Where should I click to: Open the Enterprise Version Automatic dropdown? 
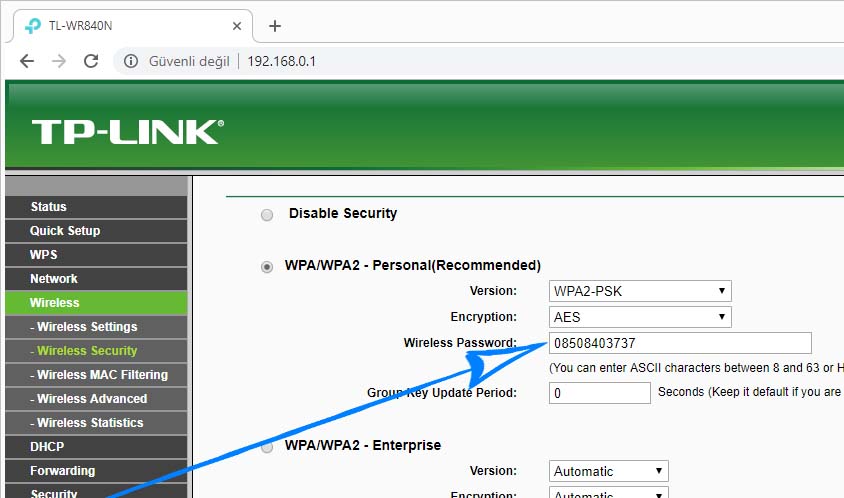tap(608, 471)
